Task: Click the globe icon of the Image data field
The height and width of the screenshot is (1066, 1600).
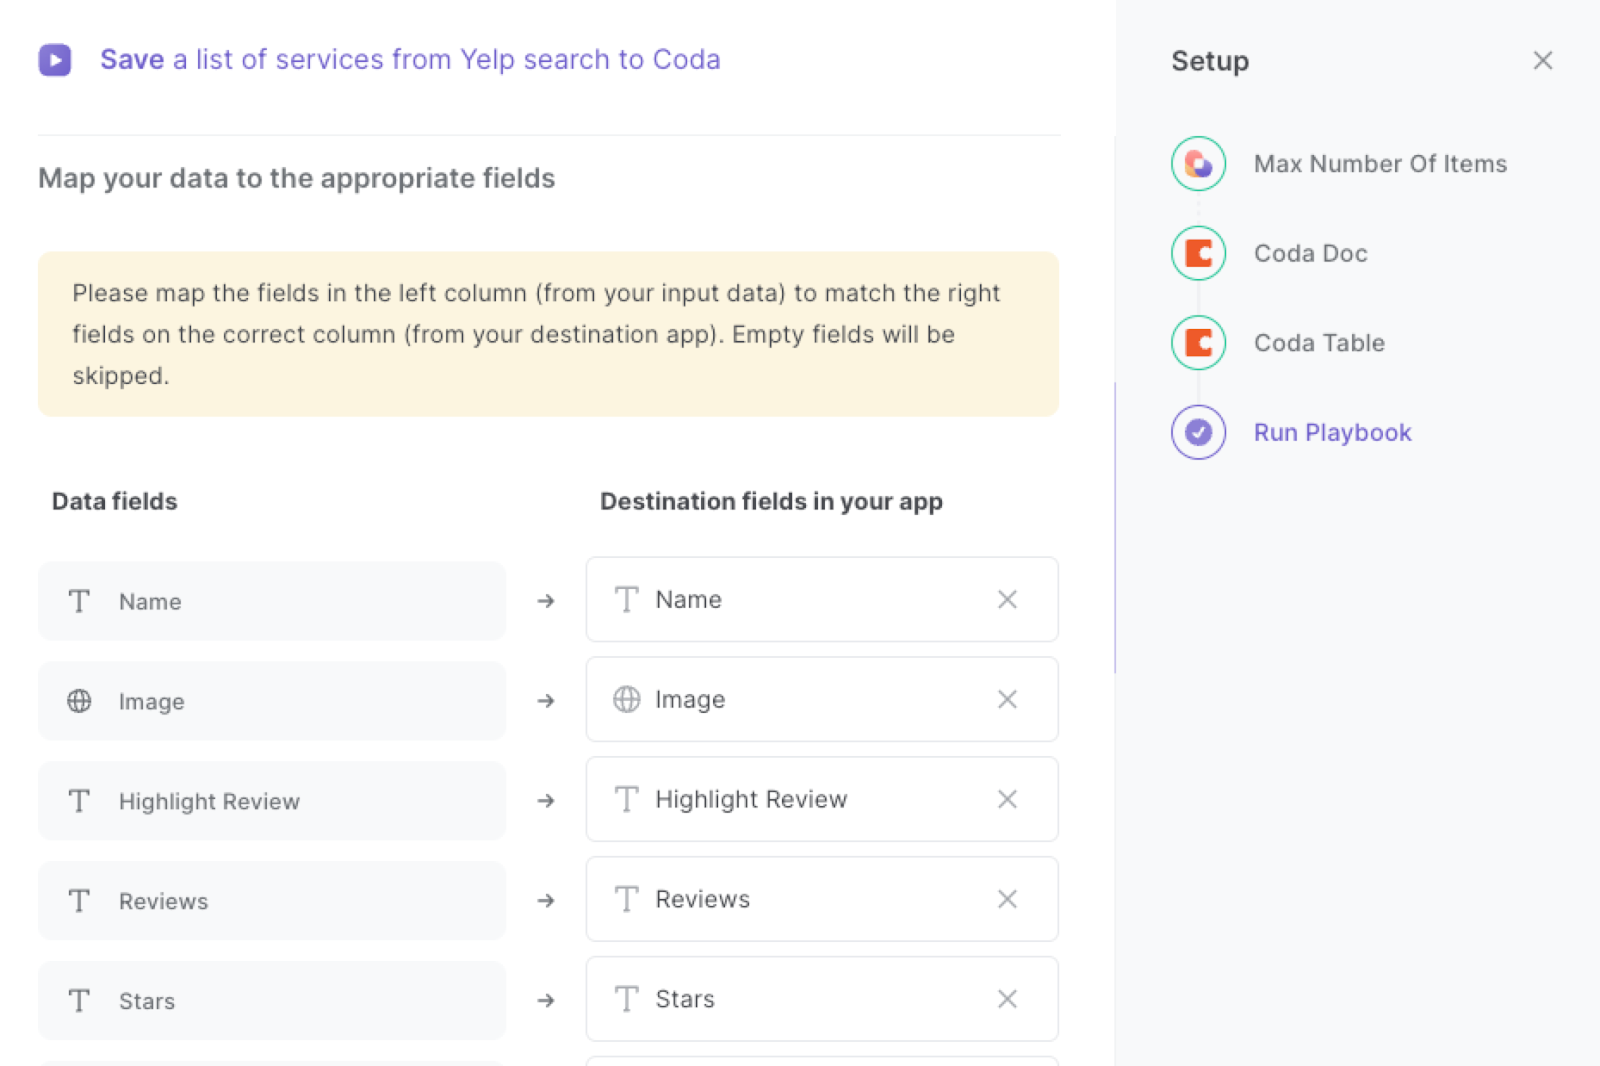Action: pos(79,701)
